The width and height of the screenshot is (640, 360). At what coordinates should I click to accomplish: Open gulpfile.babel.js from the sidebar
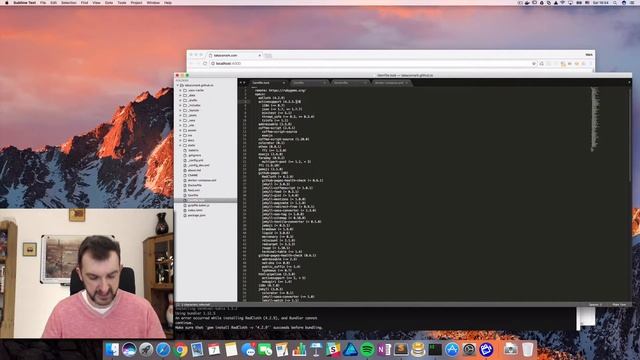198,205
